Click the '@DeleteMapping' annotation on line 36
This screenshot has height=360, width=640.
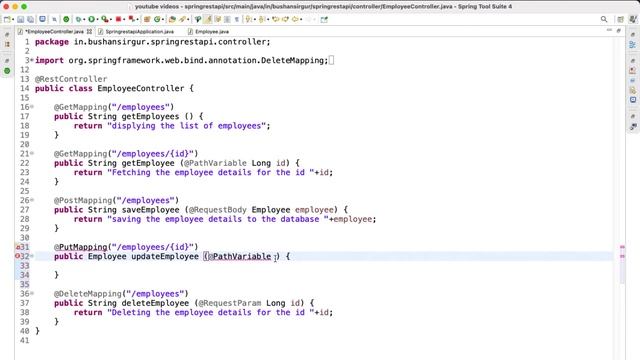88,294
